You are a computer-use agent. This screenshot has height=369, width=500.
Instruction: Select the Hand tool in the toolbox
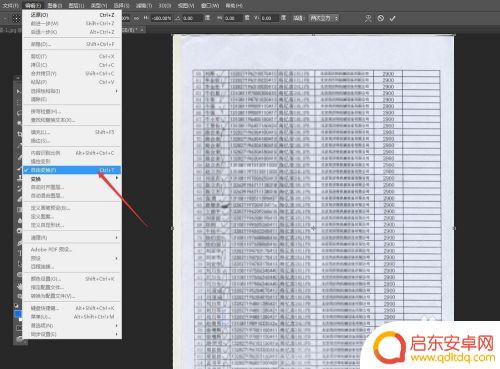[20, 286]
